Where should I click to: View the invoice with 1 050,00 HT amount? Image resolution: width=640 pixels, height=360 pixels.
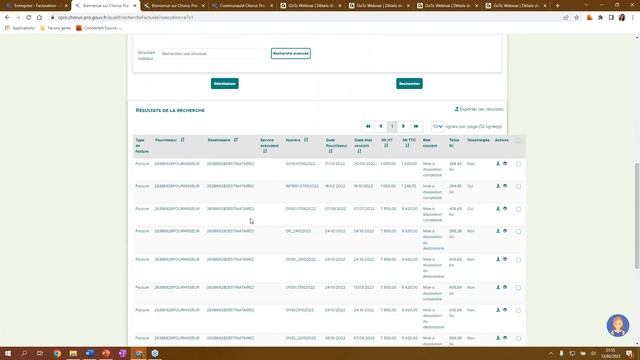tap(505, 186)
